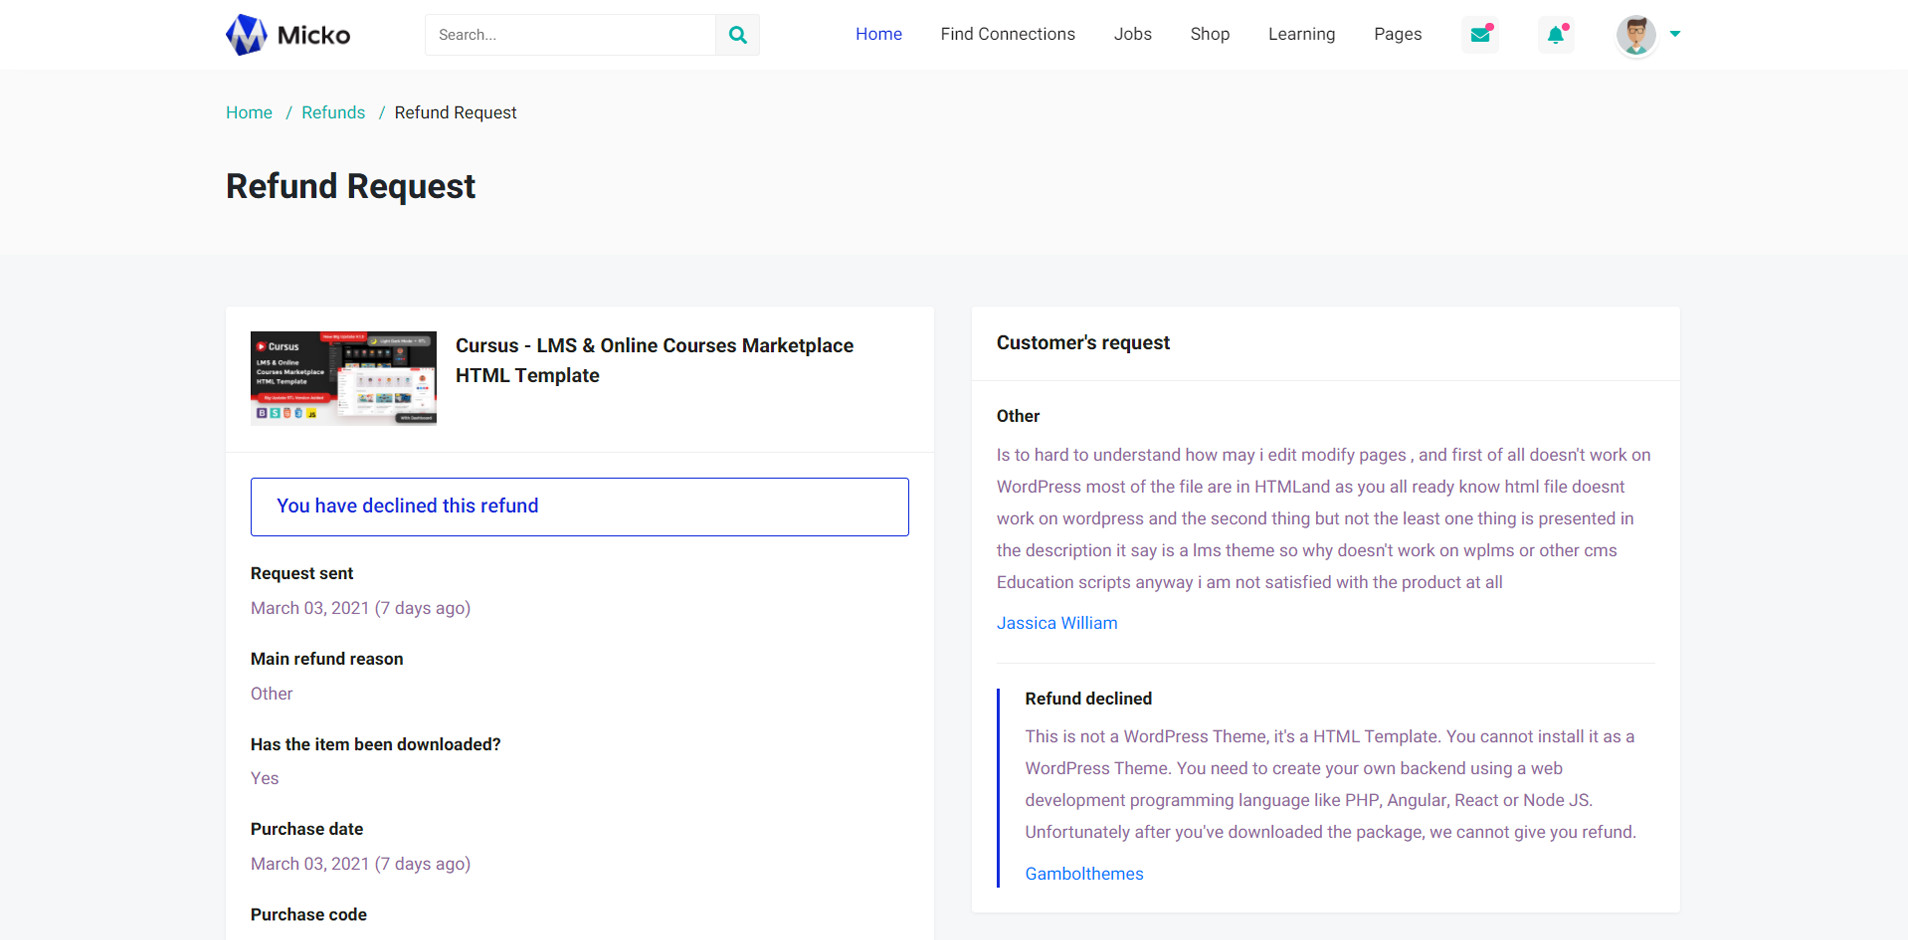Expand the Pages menu
Image resolution: width=1908 pixels, height=940 pixels.
click(1397, 34)
